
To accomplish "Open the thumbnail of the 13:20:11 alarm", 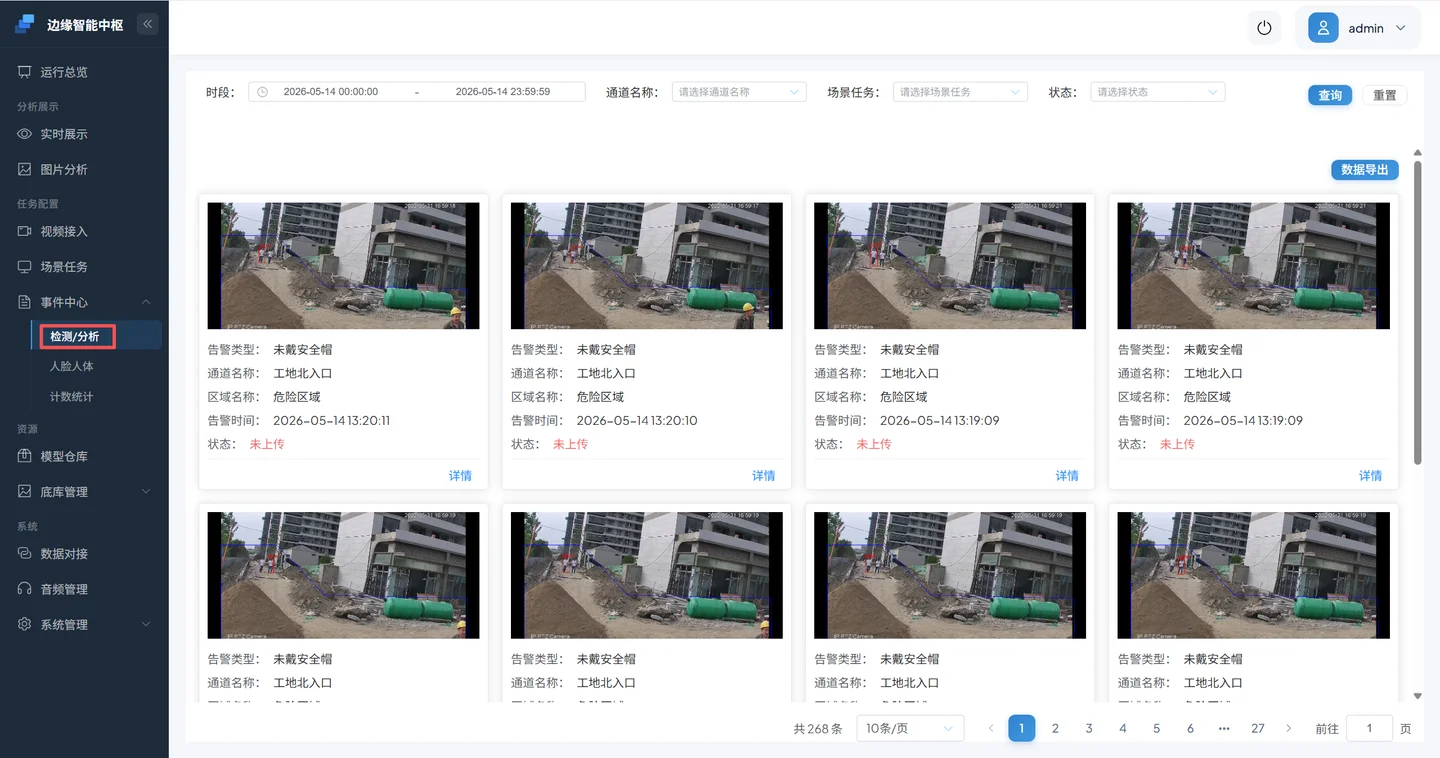I will click(x=343, y=266).
